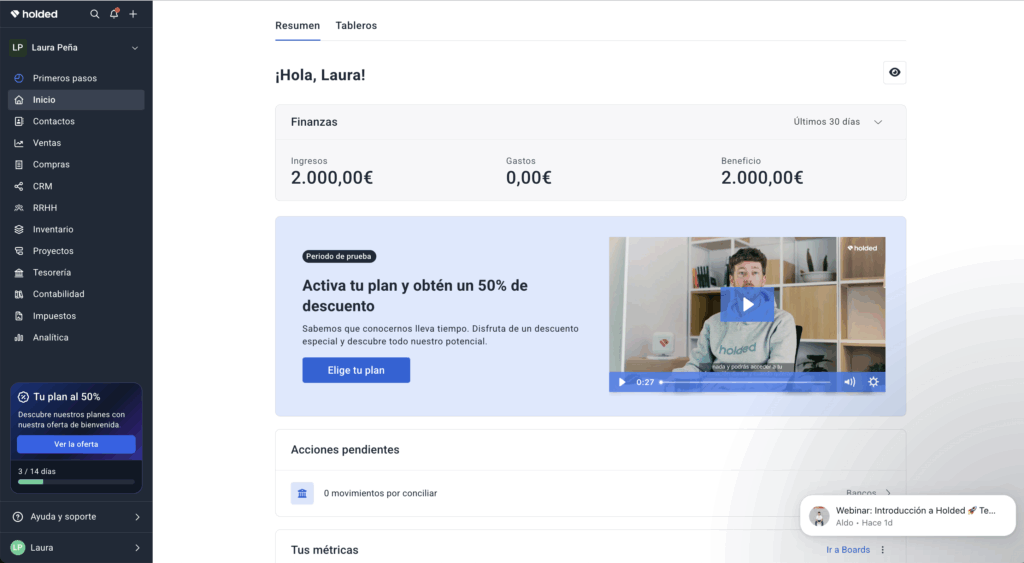
Task: Click the RRHH people icon
Action: tap(19, 208)
